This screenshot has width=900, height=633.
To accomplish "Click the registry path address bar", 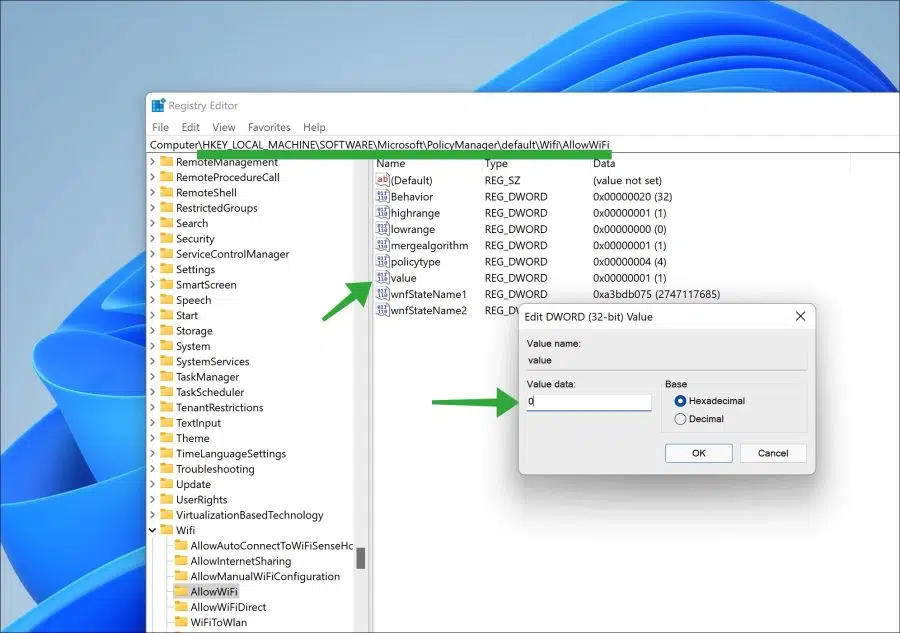I will click(x=522, y=145).
